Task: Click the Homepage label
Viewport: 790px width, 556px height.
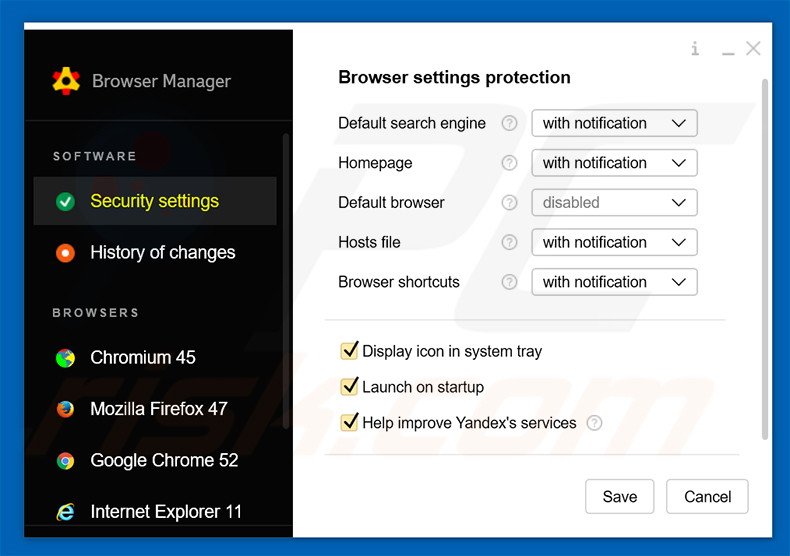Action: pos(375,163)
